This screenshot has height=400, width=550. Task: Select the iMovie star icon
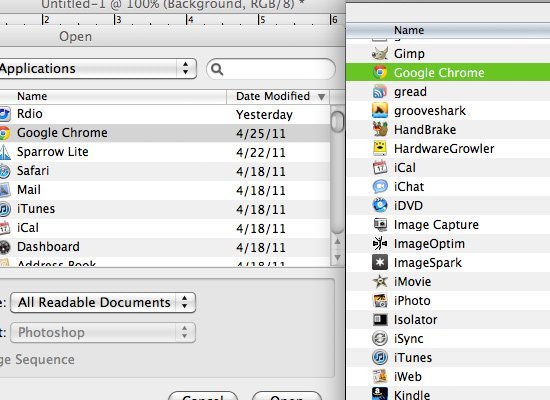point(380,281)
